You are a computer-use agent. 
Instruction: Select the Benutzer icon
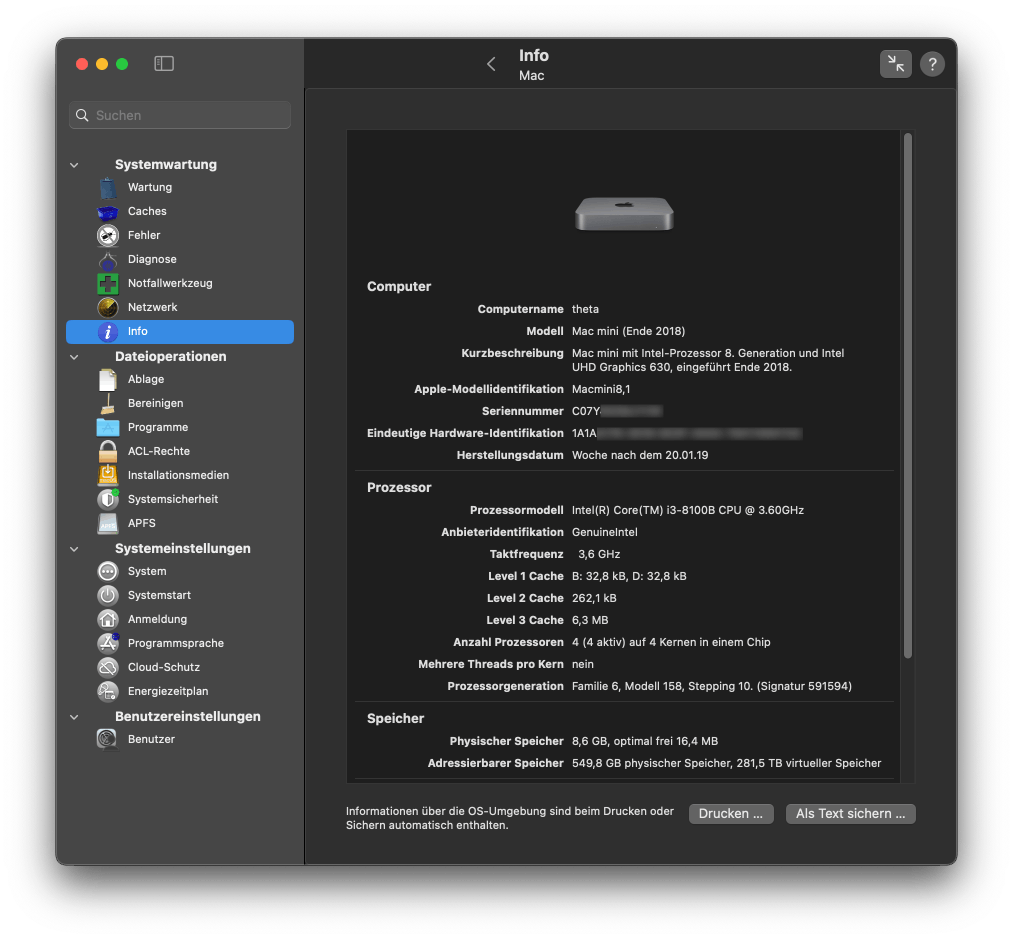(108, 739)
